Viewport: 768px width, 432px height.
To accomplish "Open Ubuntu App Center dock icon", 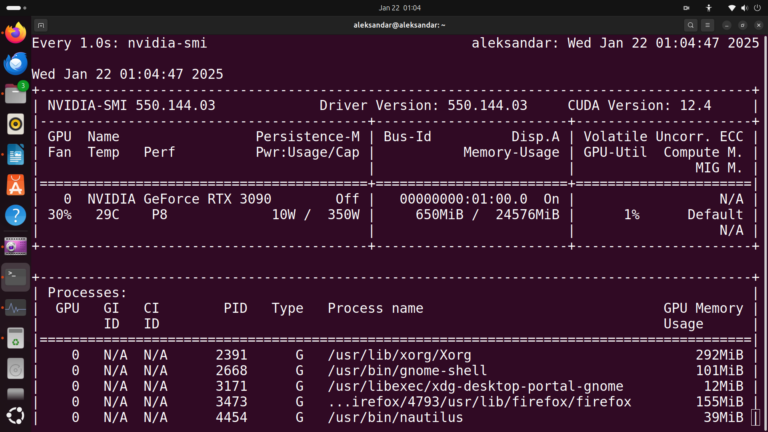I will [x=16, y=185].
